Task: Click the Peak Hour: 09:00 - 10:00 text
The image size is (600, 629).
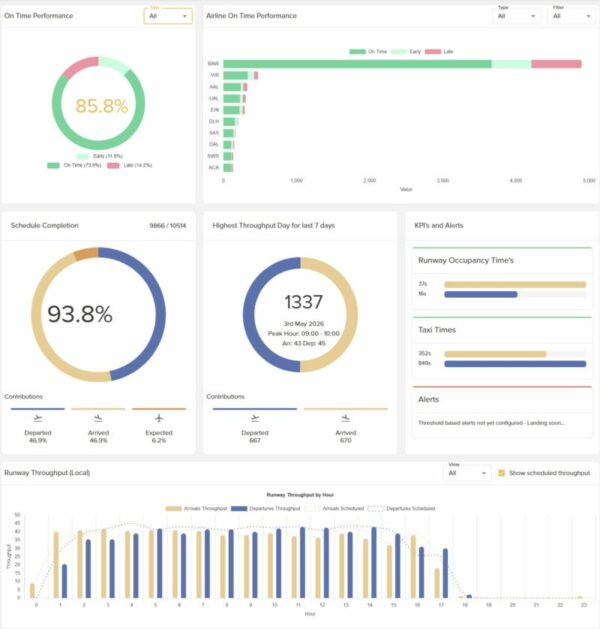Action: point(304,333)
